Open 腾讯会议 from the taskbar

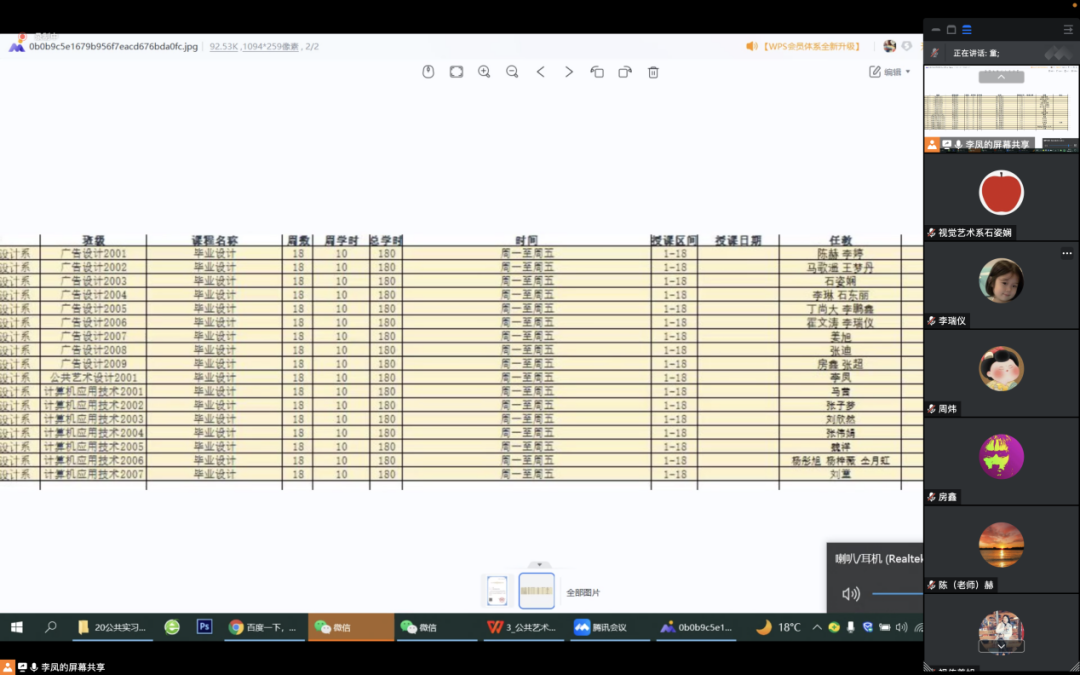point(600,627)
